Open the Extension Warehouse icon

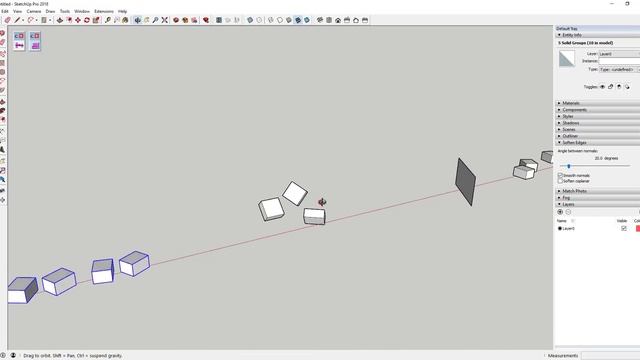tap(185, 20)
